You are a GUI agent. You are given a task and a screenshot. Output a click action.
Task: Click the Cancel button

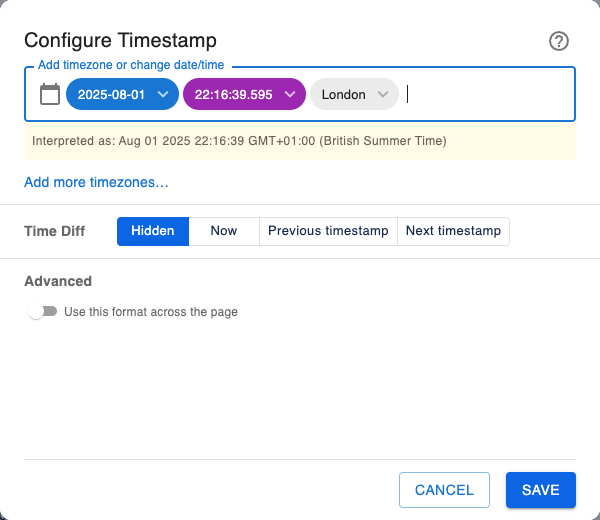[x=444, y=490]
